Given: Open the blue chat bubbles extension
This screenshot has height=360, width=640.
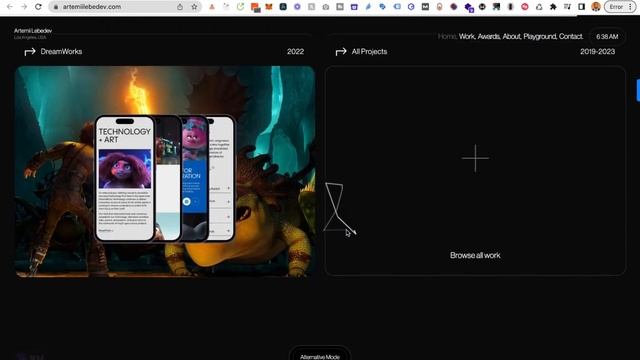Looking at the screenshot, I should [x=382, y=7].
